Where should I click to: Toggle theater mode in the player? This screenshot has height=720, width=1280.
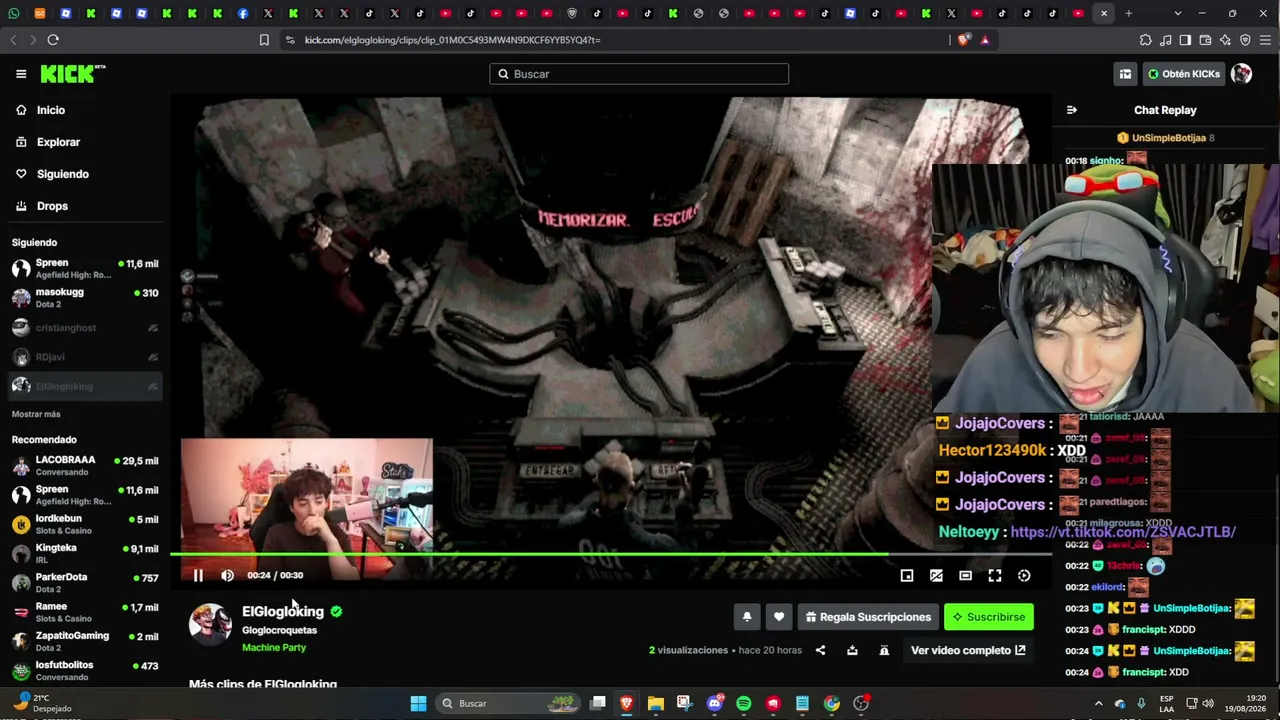[965, 575]
